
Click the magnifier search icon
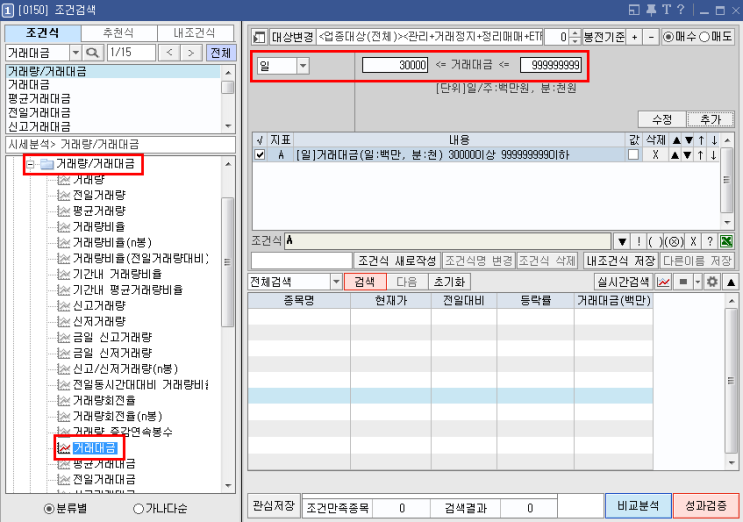tap(92, 53)
